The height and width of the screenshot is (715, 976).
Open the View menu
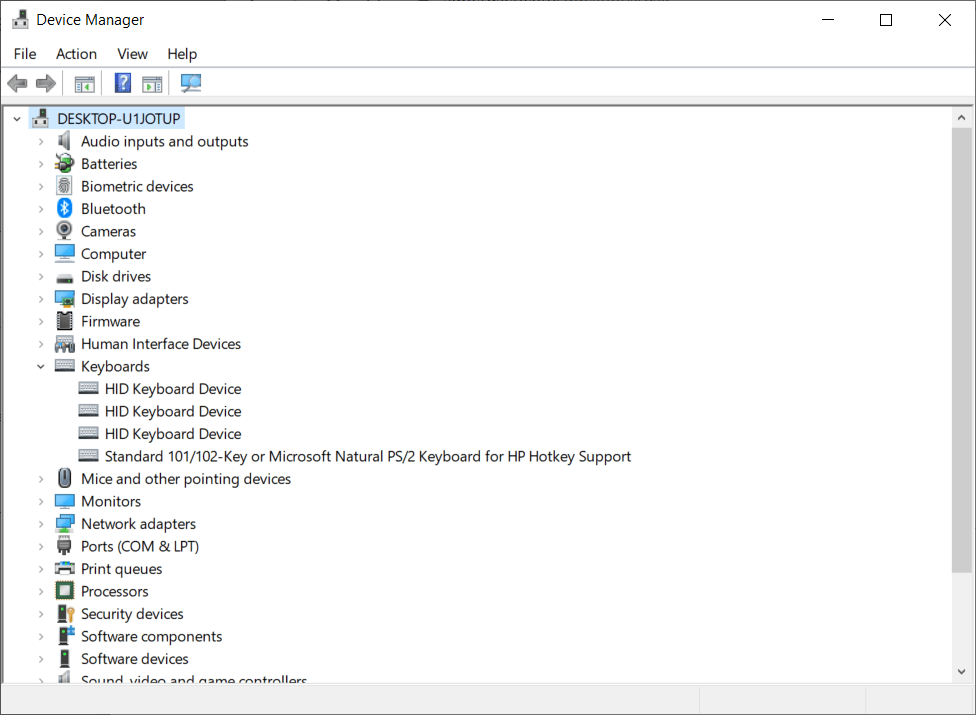tap(133, 54)
